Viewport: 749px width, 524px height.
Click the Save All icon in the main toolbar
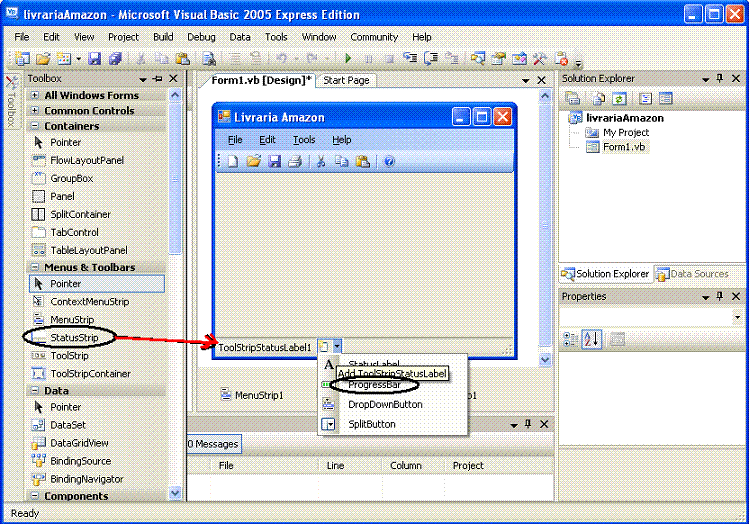click(x=115, y=58)
